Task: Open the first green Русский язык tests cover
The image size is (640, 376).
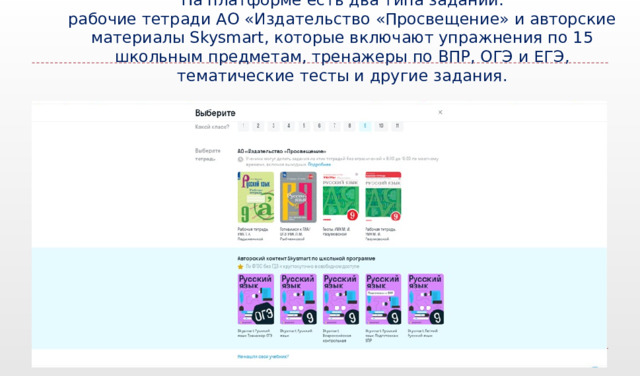Action: click(x=341, y=197)
